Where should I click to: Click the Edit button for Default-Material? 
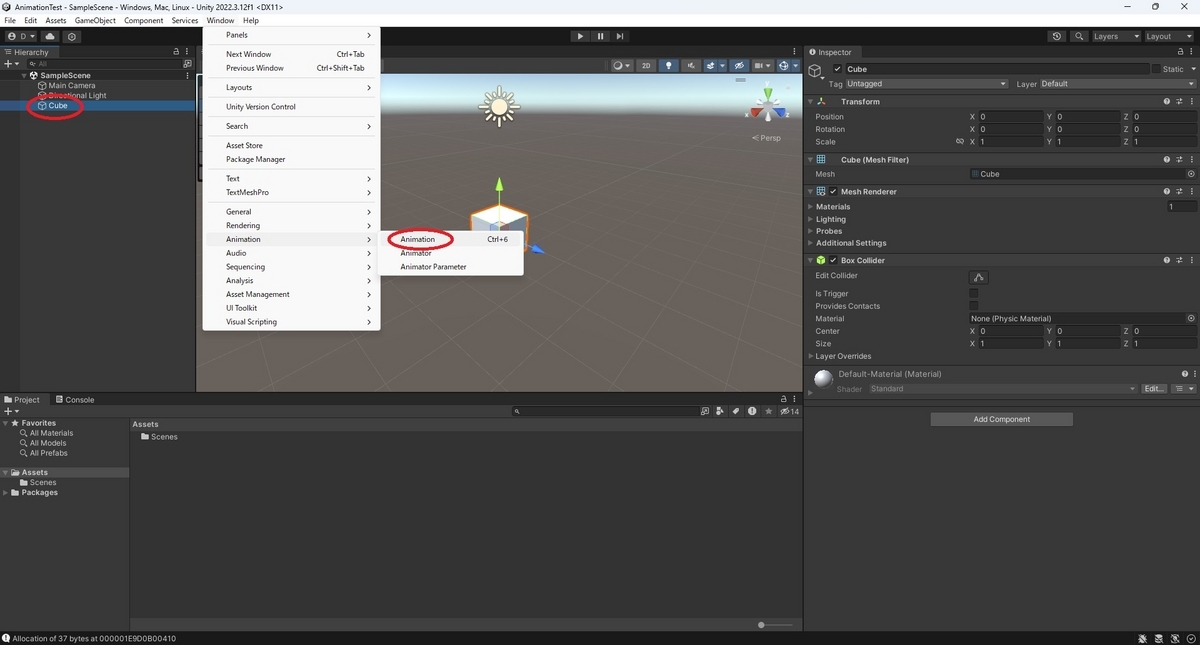1154,389
